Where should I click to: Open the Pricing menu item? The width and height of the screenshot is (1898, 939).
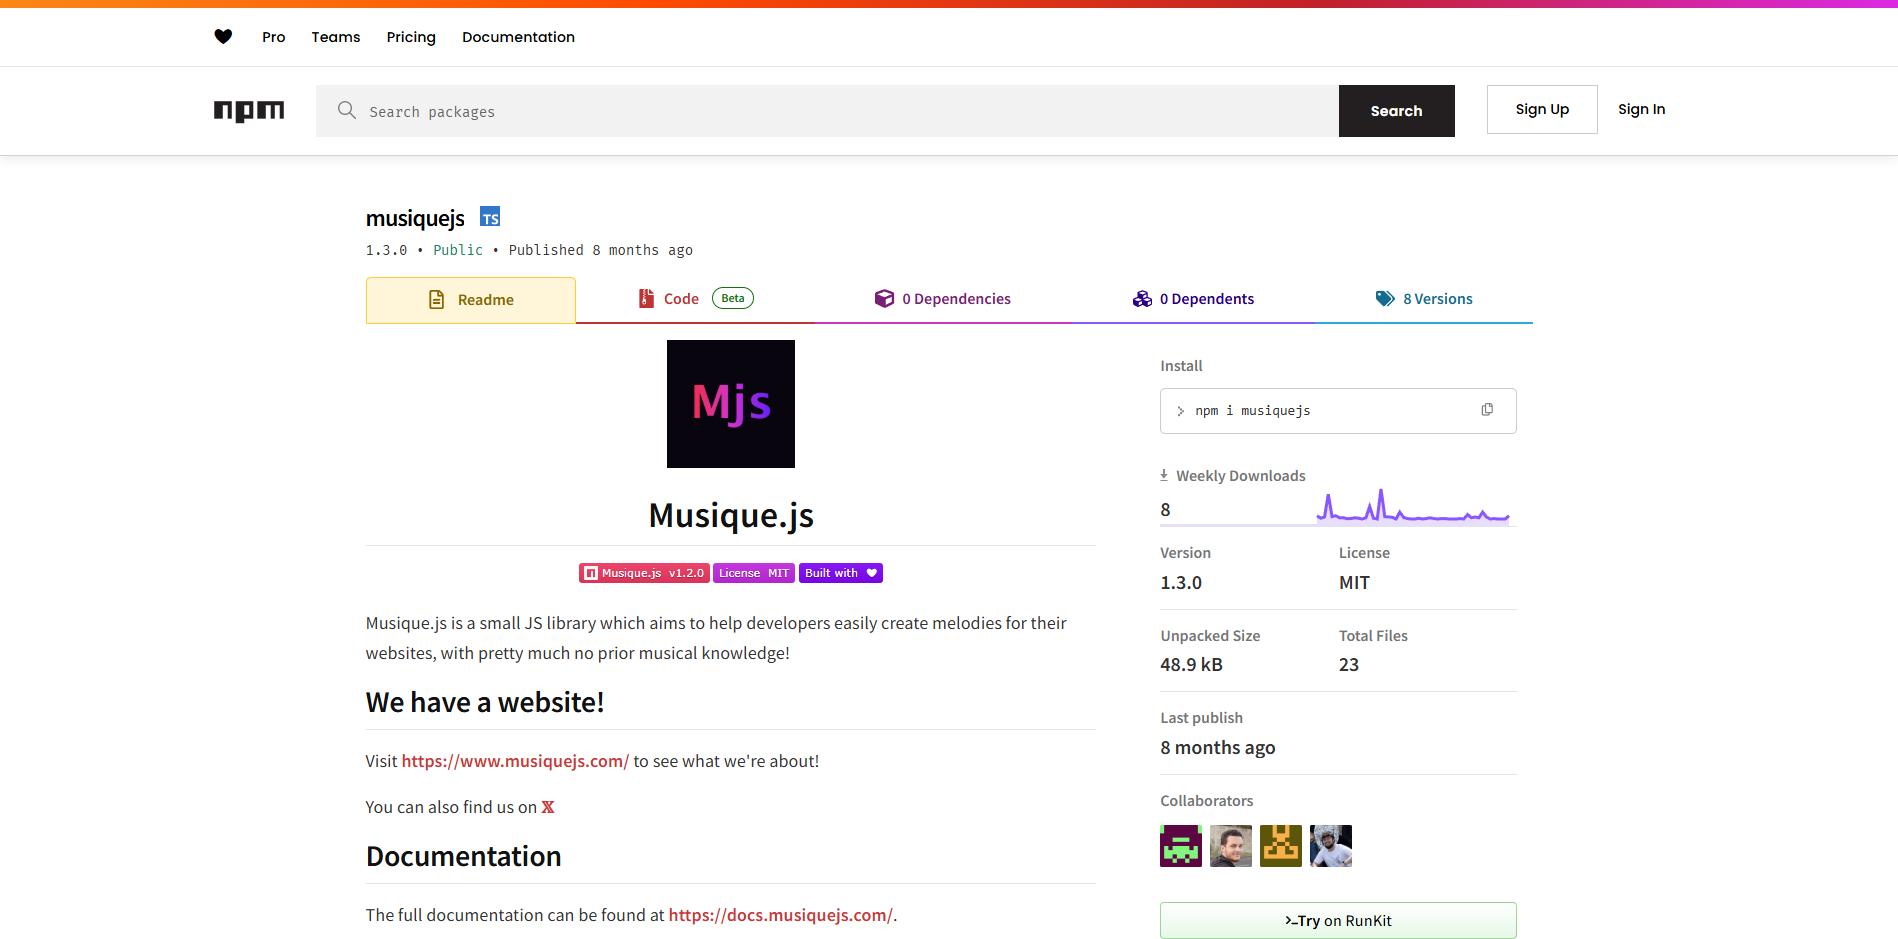point(410,37)
